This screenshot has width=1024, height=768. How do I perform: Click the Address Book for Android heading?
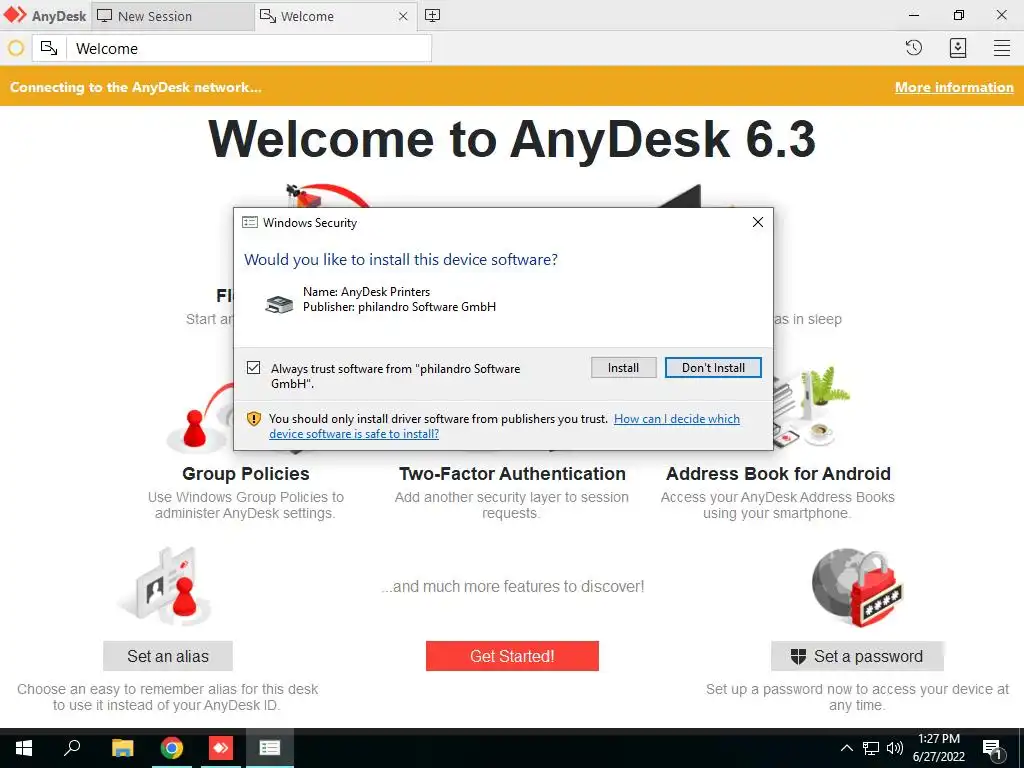click(x=778, y=473)
